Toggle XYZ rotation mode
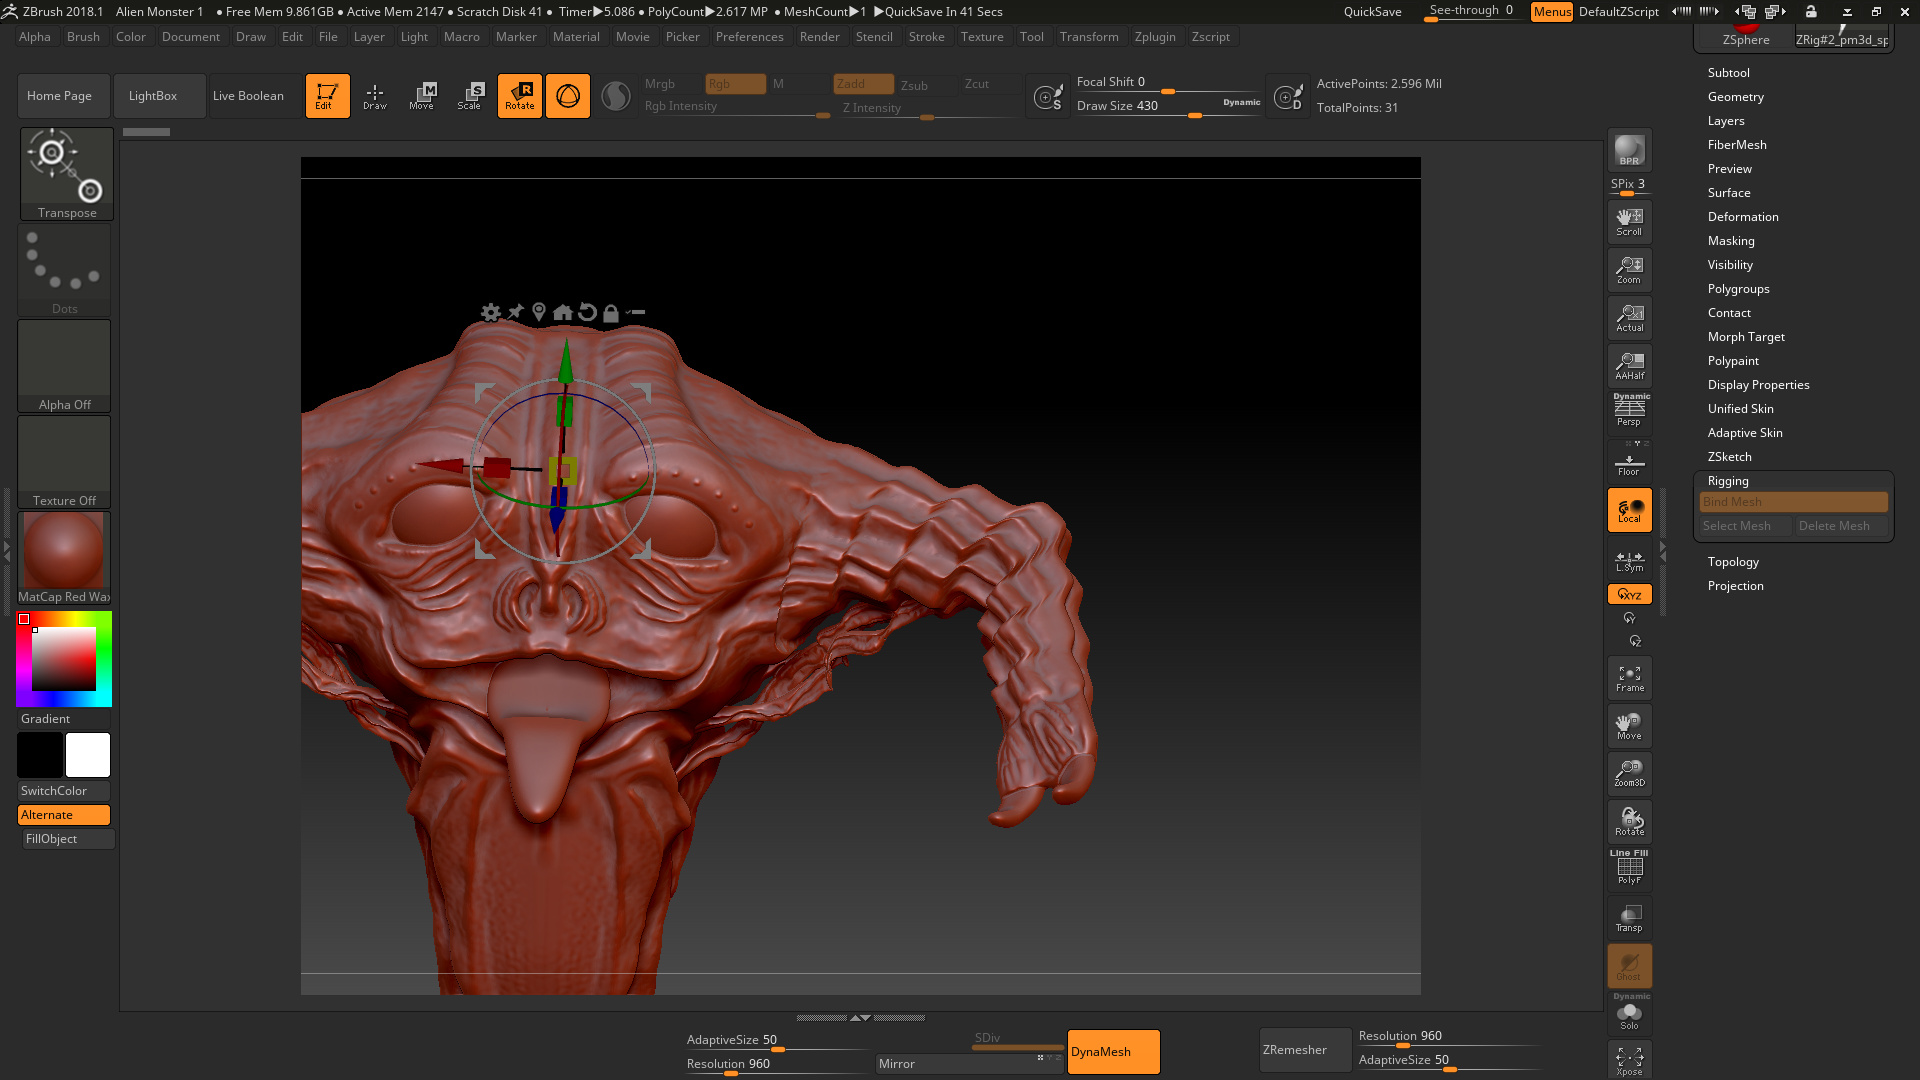 click(x=1629, y=594)
